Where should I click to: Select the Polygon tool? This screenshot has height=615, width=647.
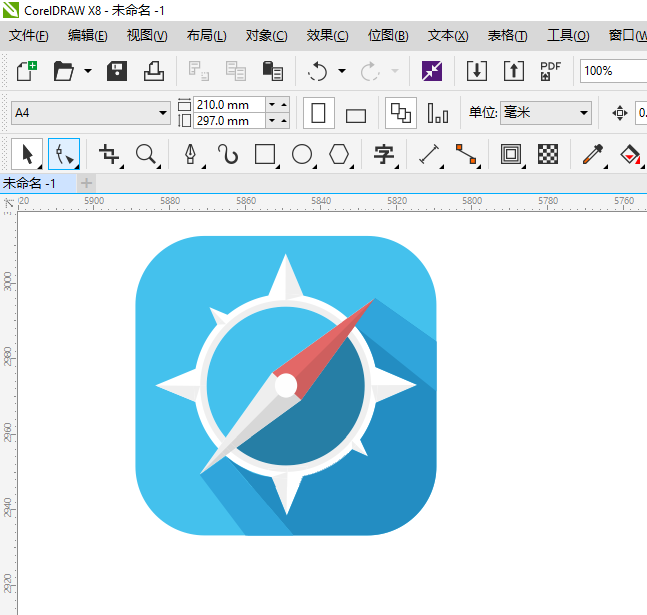tap(340, 154)
